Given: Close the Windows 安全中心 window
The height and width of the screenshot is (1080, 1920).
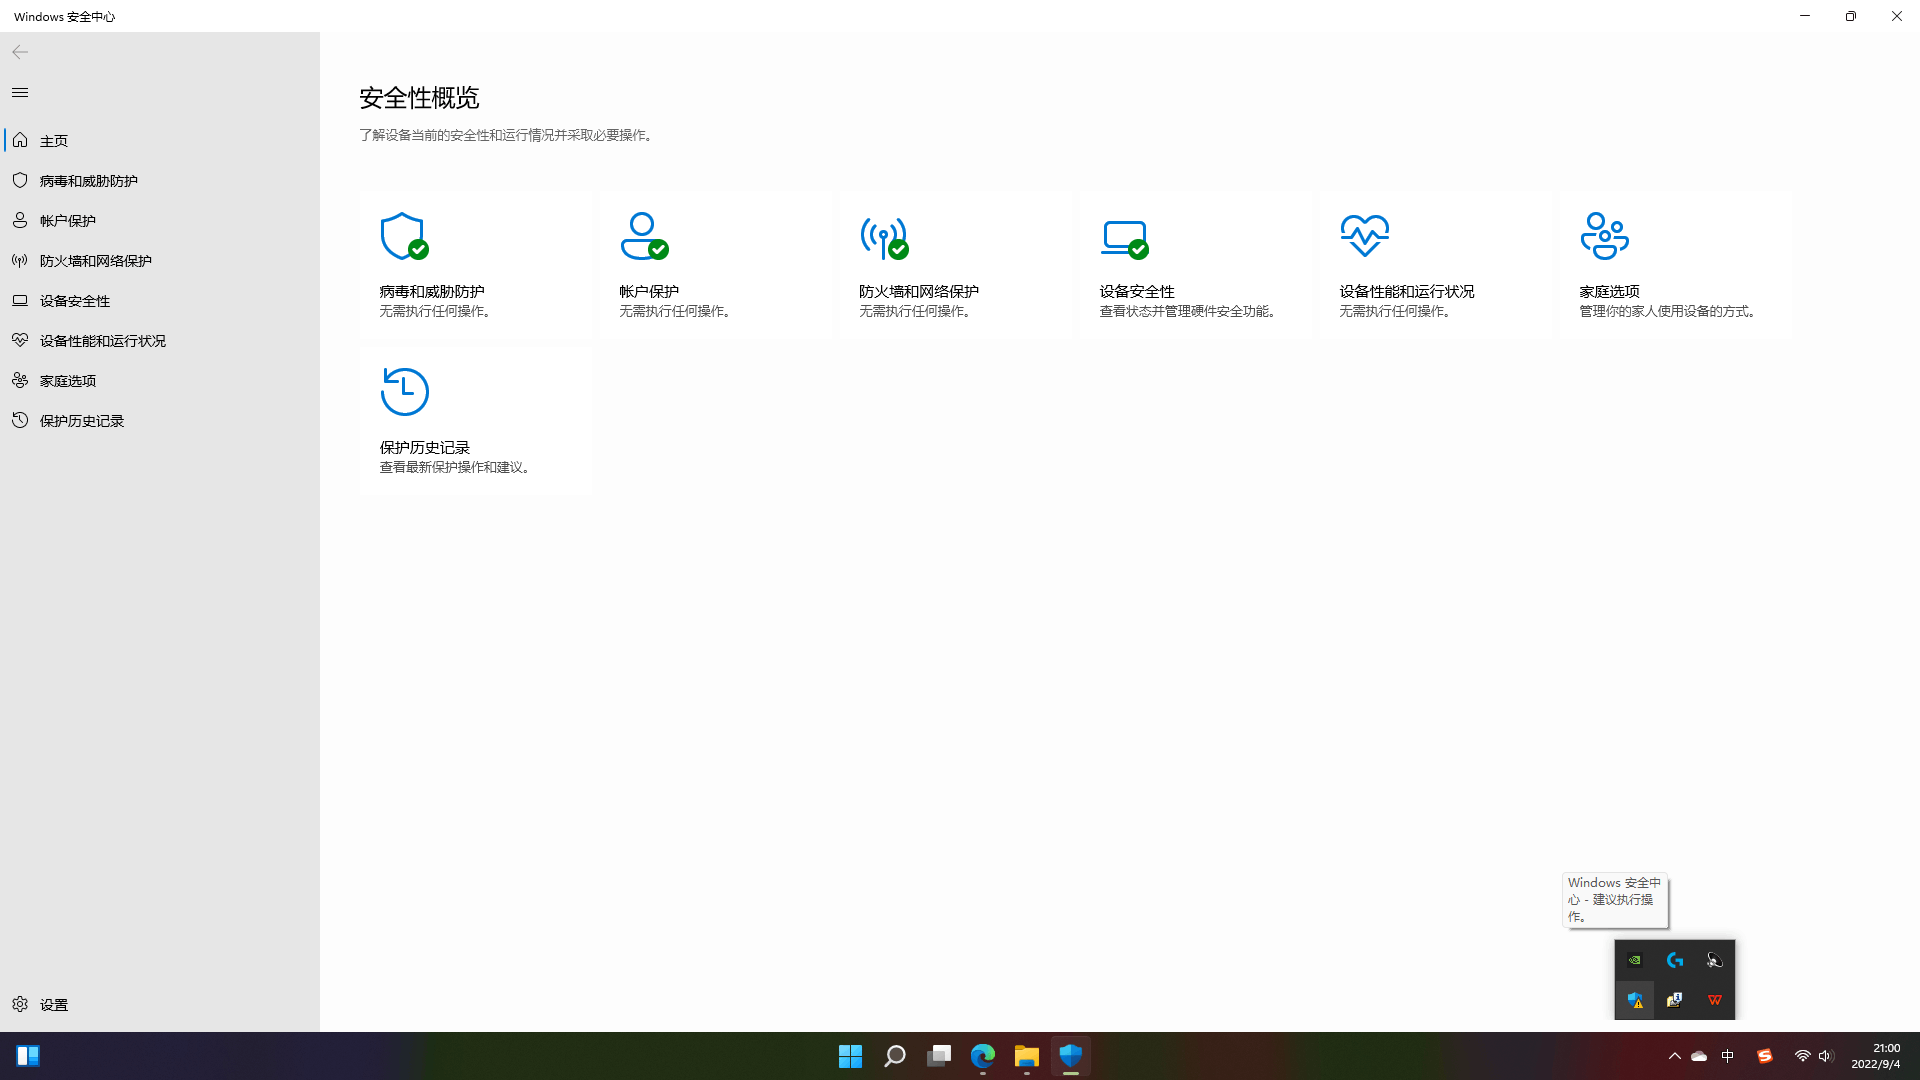Looking at the screenshot, I should pos(1897,16).
